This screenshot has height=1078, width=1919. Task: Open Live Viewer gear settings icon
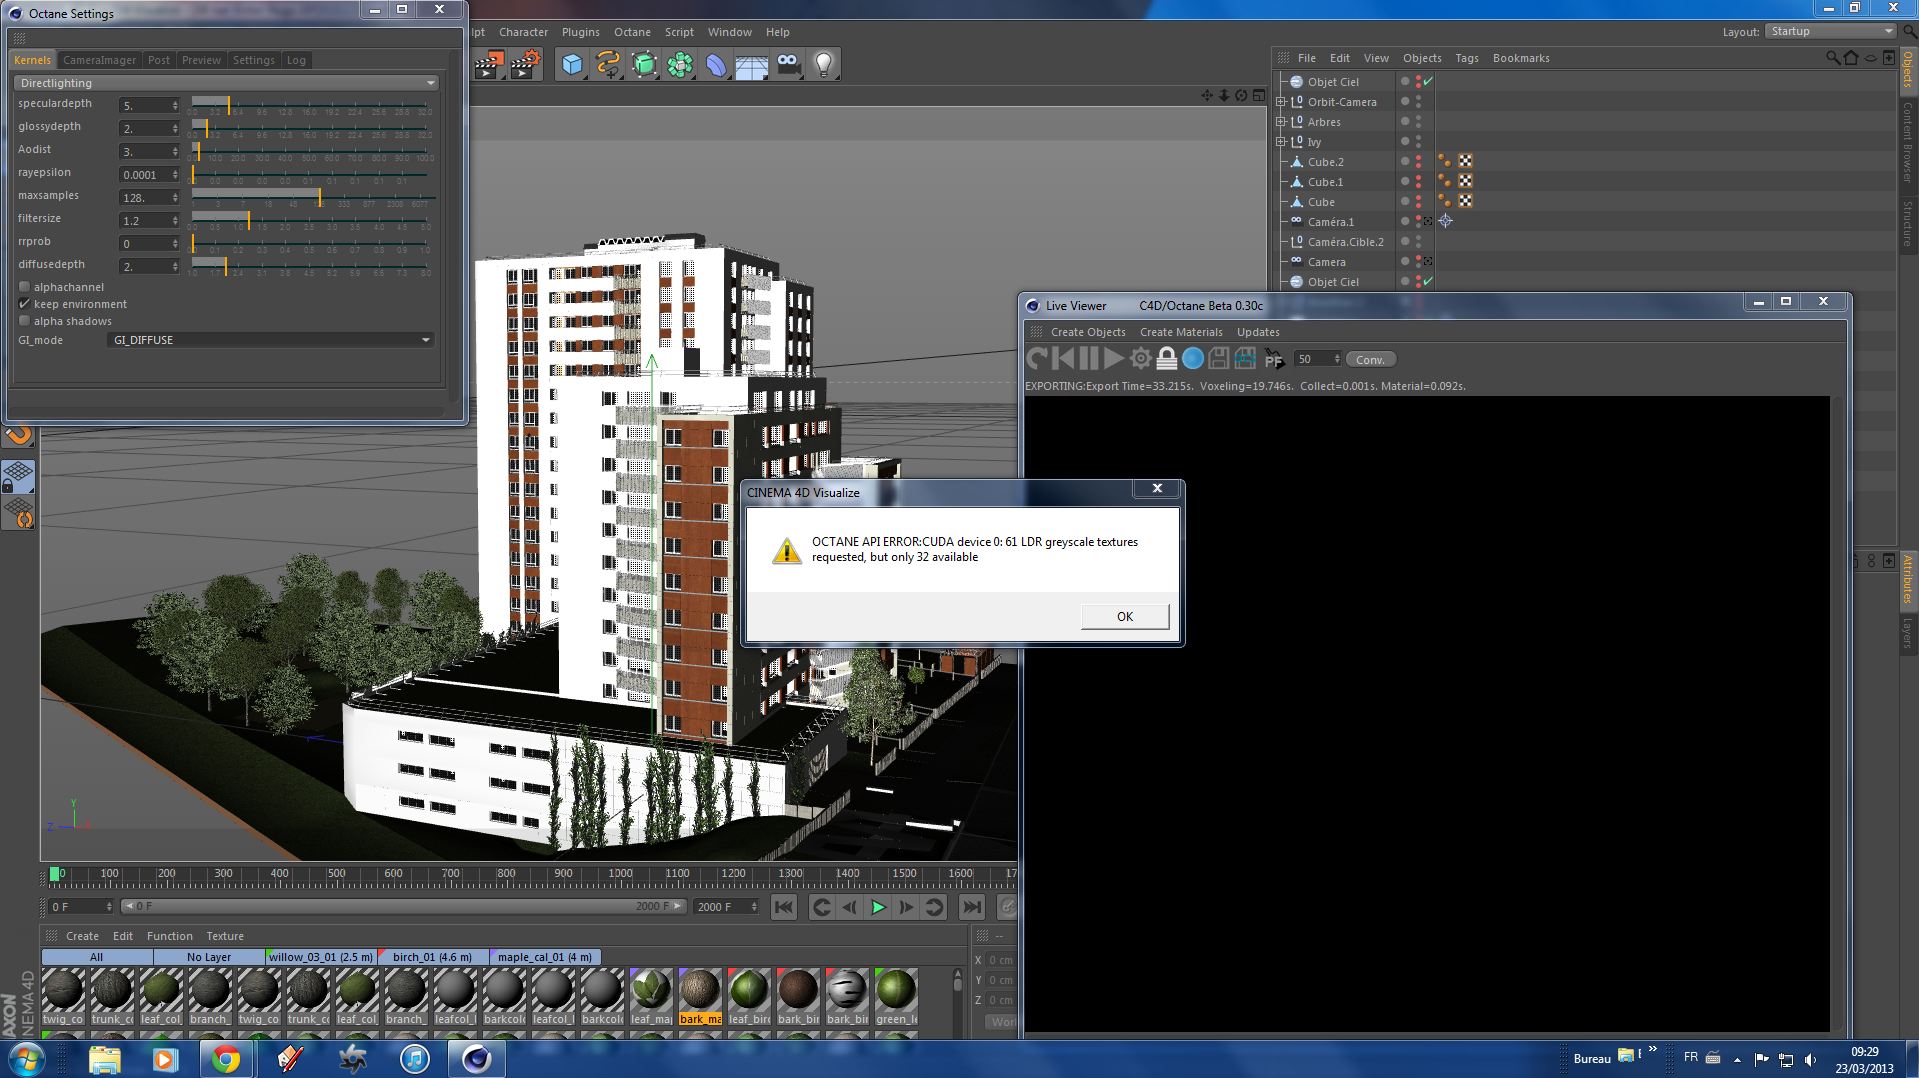(1140, 358)
